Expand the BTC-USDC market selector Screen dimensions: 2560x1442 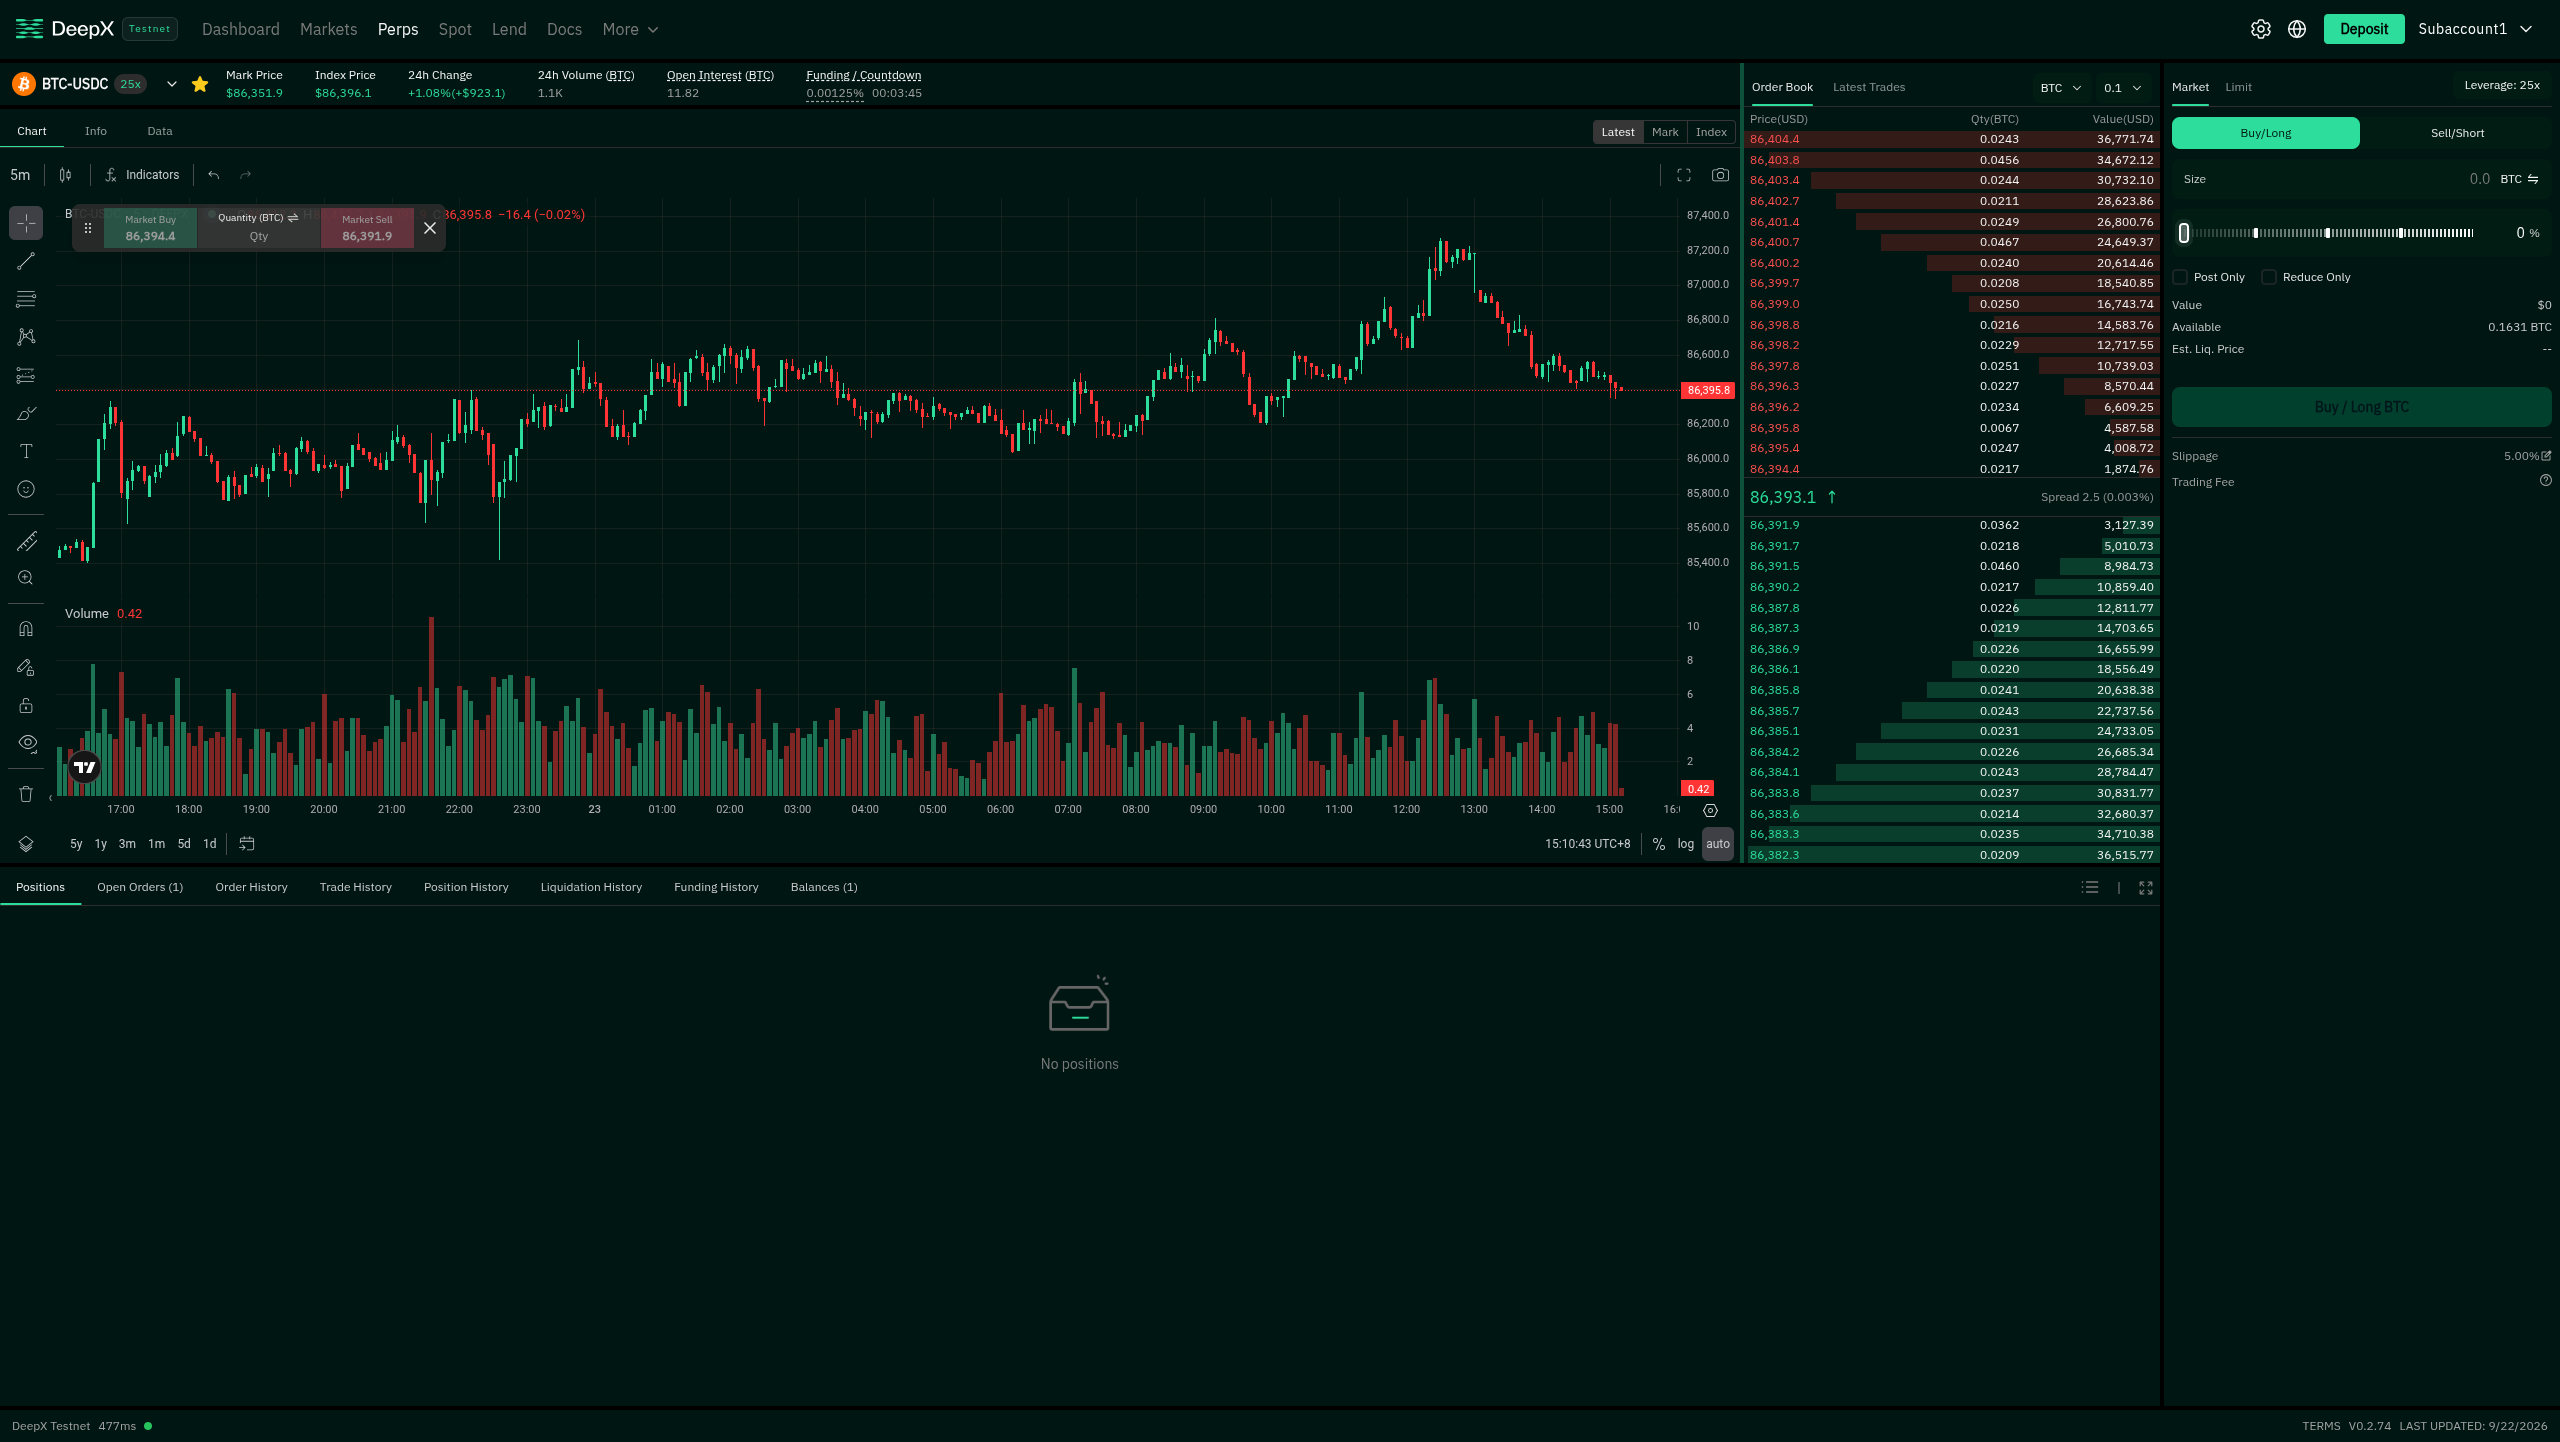(172, 84)
